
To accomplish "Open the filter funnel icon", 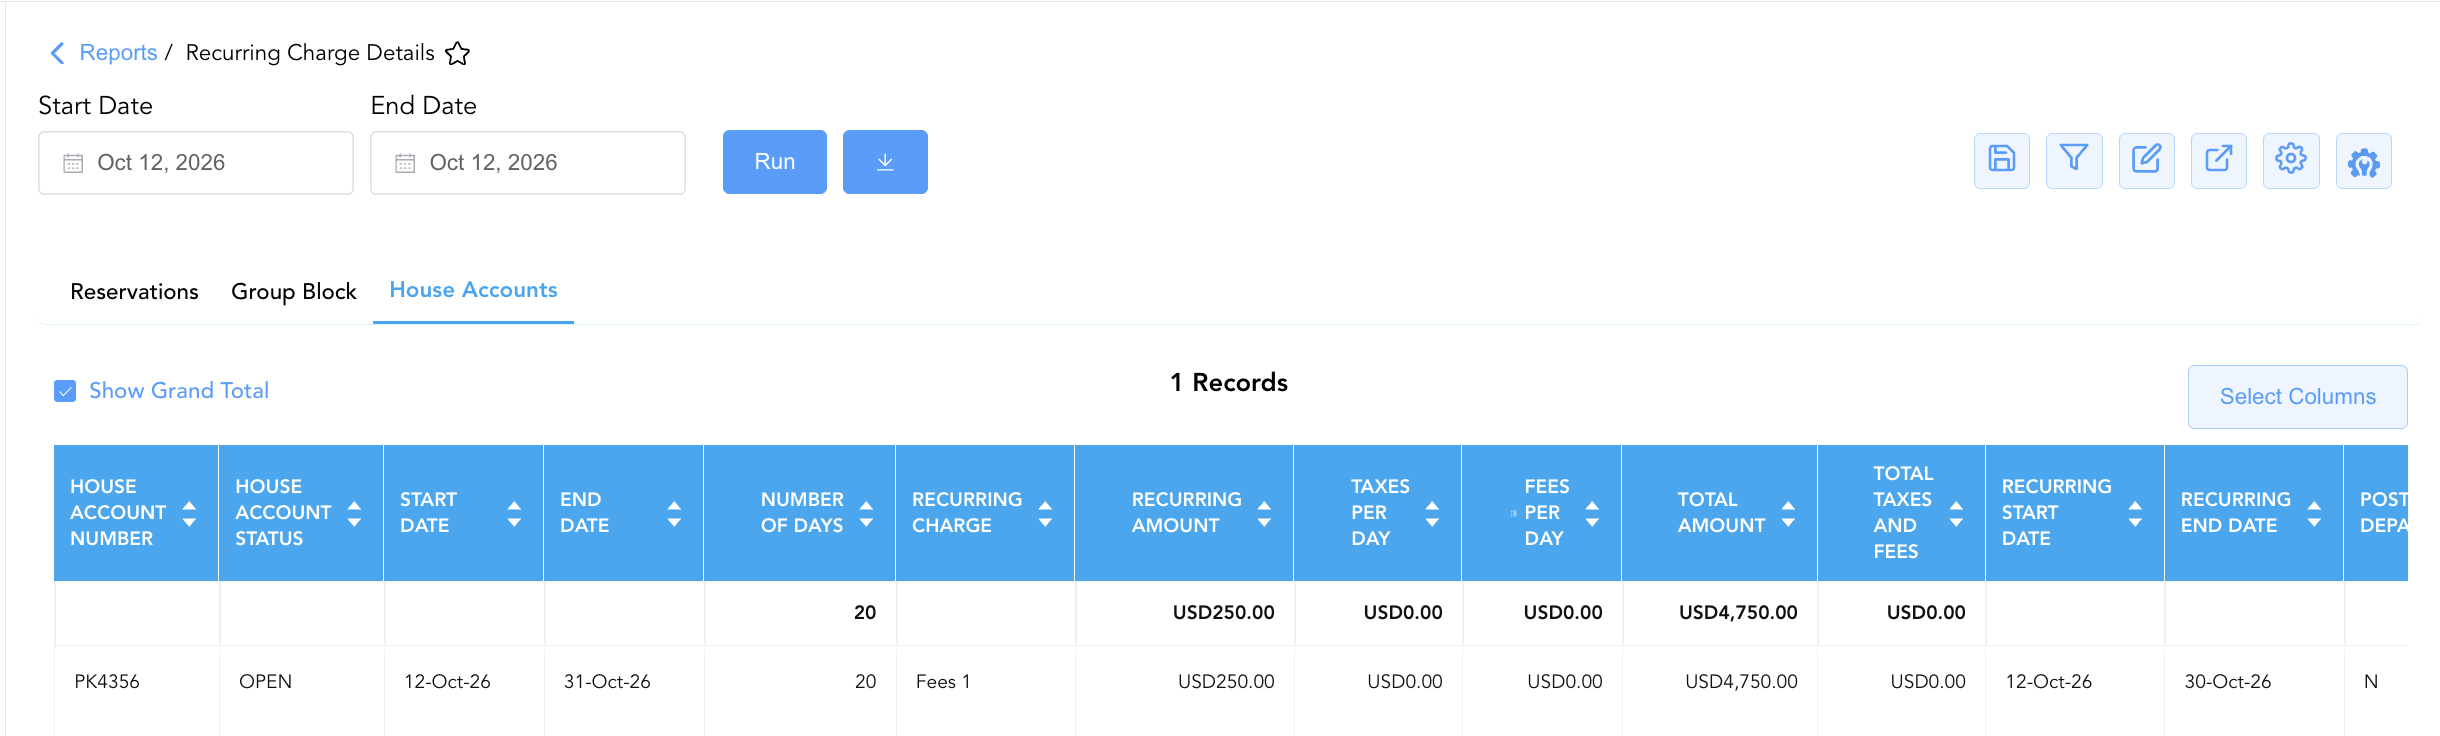I will point(2074,160).
